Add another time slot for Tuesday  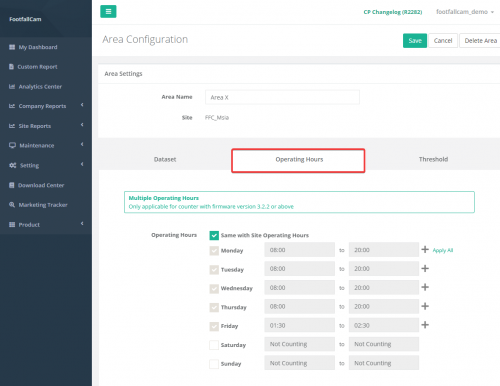[425, 268]
